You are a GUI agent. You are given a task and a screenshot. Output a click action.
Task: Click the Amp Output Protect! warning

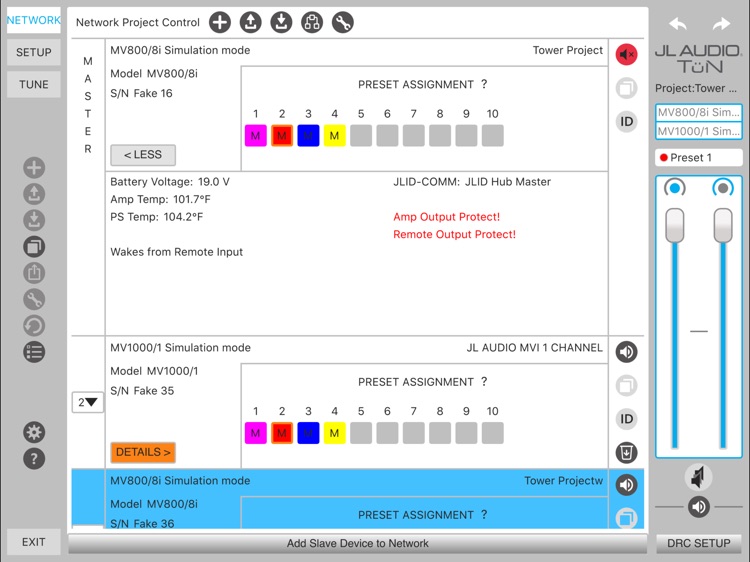pos(446,217)
